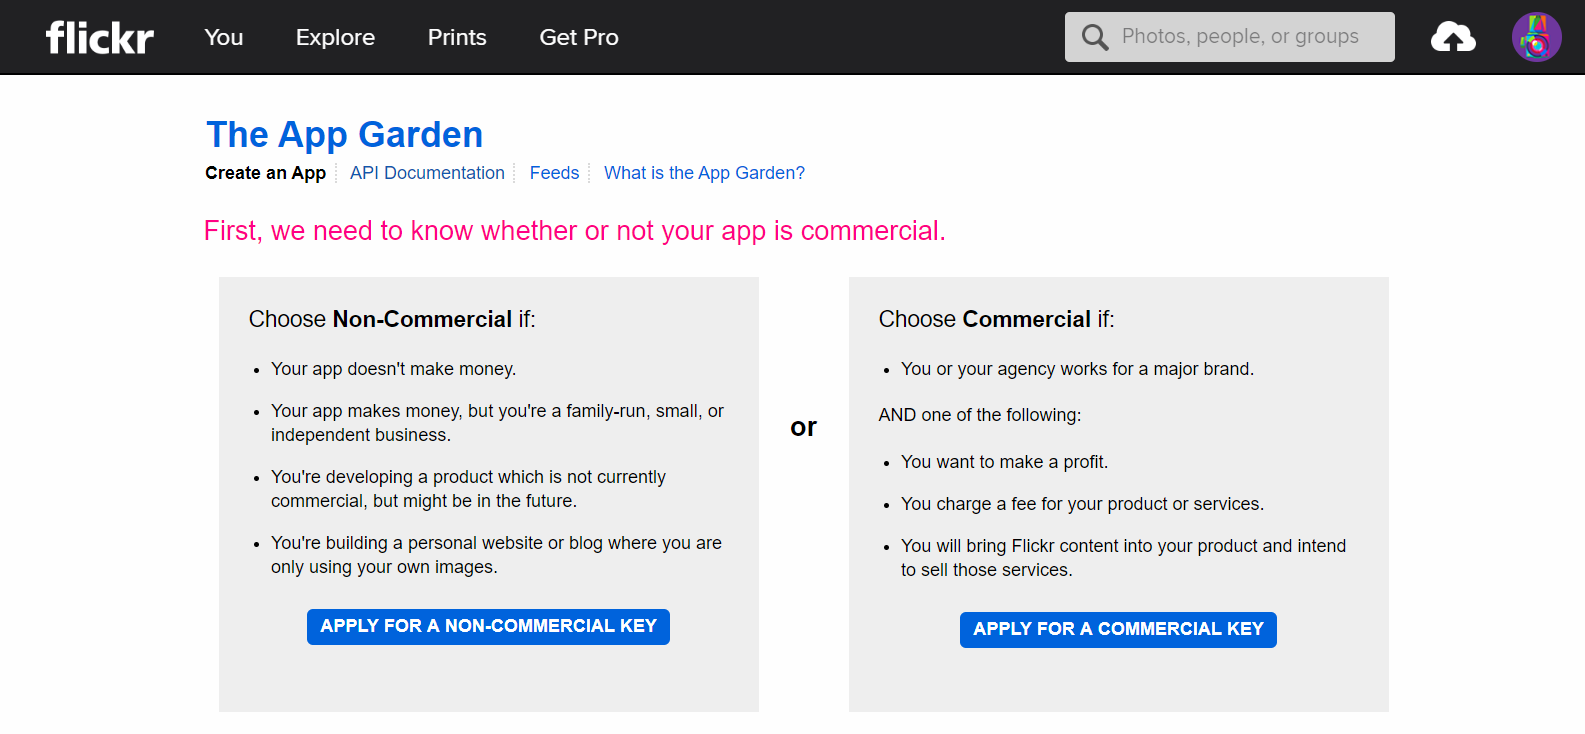This screenshot has width=1585, height=734.
Task: Open the API Documentation link
Action: pyautogui.click(x=427, y=173)
